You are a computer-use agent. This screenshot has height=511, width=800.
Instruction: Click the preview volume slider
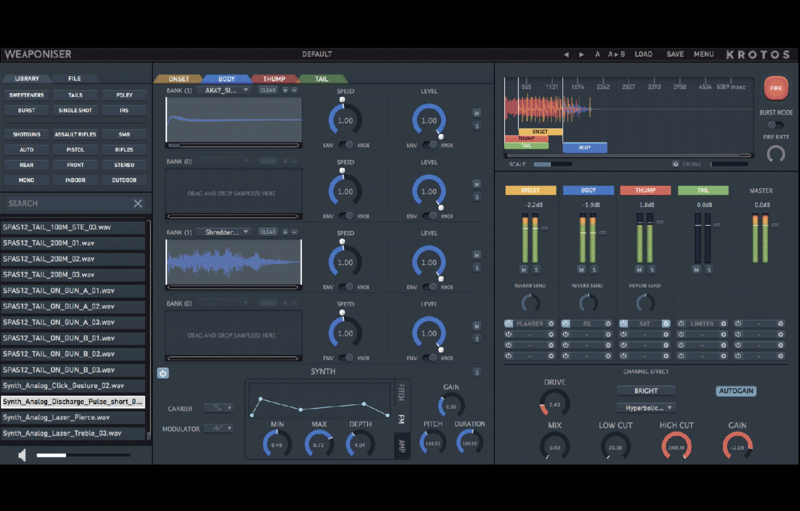click(83, 455)
